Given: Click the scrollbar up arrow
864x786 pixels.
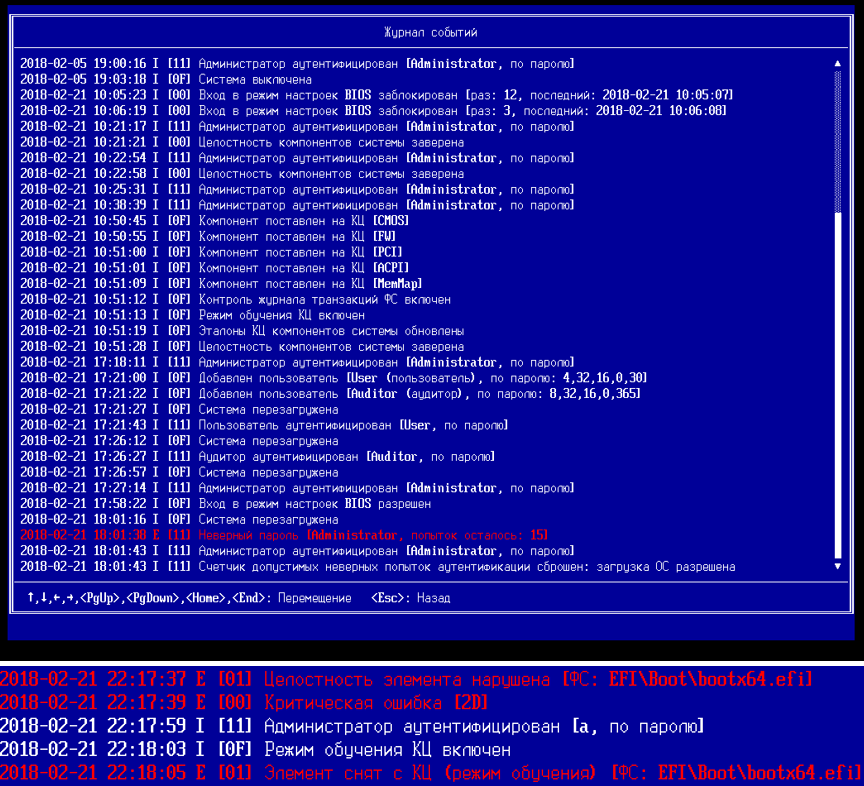Looking at the screenshot, I should (838, 63).
